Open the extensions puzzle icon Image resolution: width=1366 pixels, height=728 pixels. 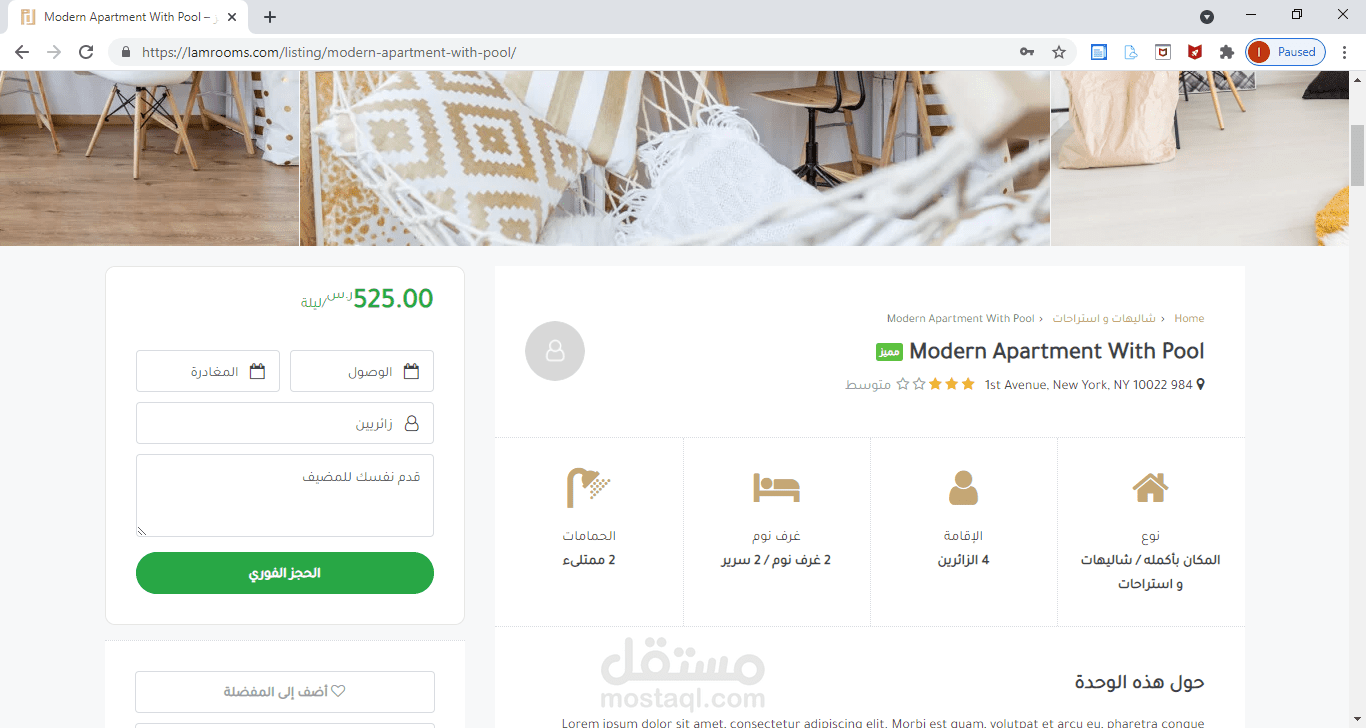click(x=1226, y=52)
